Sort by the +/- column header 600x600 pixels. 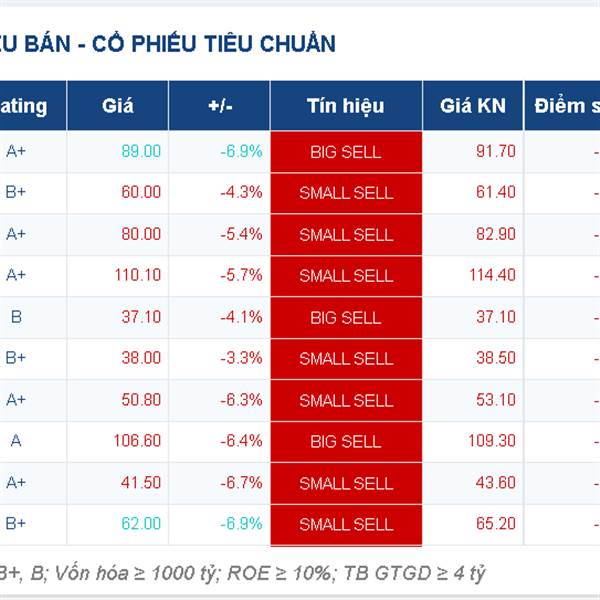pos(220,106)
